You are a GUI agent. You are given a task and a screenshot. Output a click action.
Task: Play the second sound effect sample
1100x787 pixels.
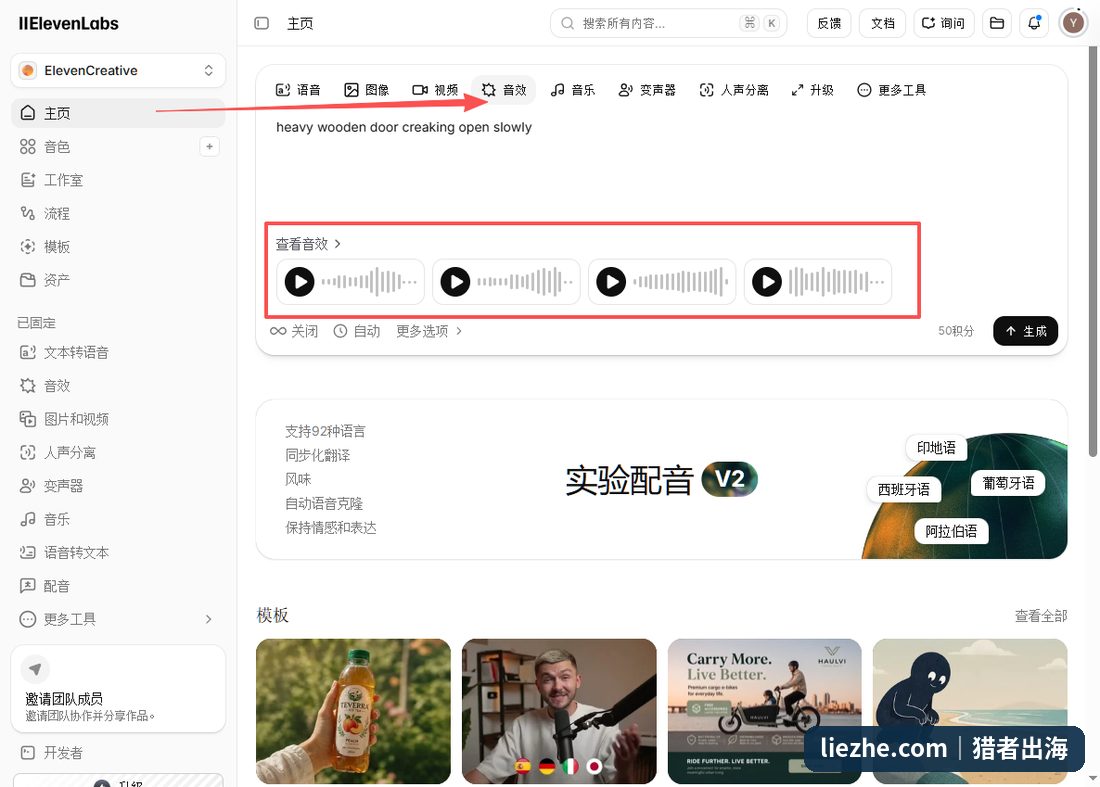[455, 282]
